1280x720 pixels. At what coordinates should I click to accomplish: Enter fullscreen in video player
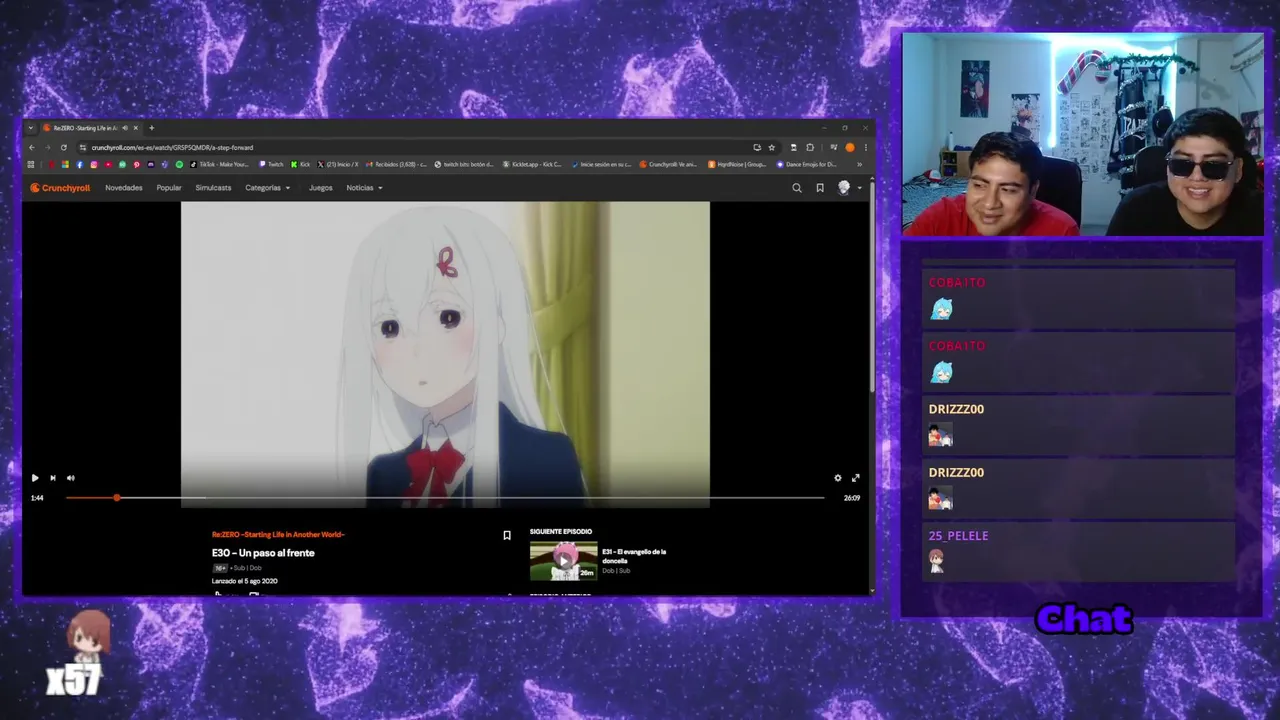pyautogui.click(x=855, y=478)
